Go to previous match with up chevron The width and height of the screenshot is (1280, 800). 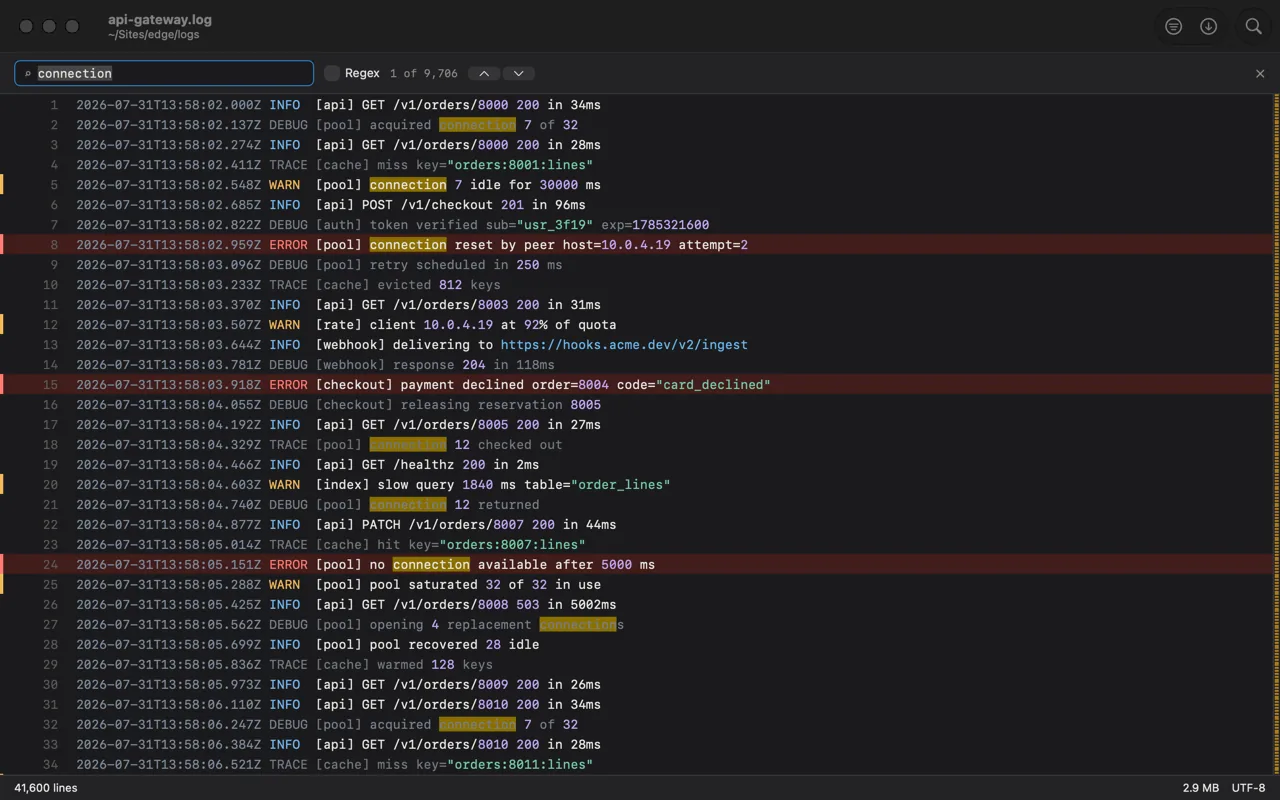484,73
